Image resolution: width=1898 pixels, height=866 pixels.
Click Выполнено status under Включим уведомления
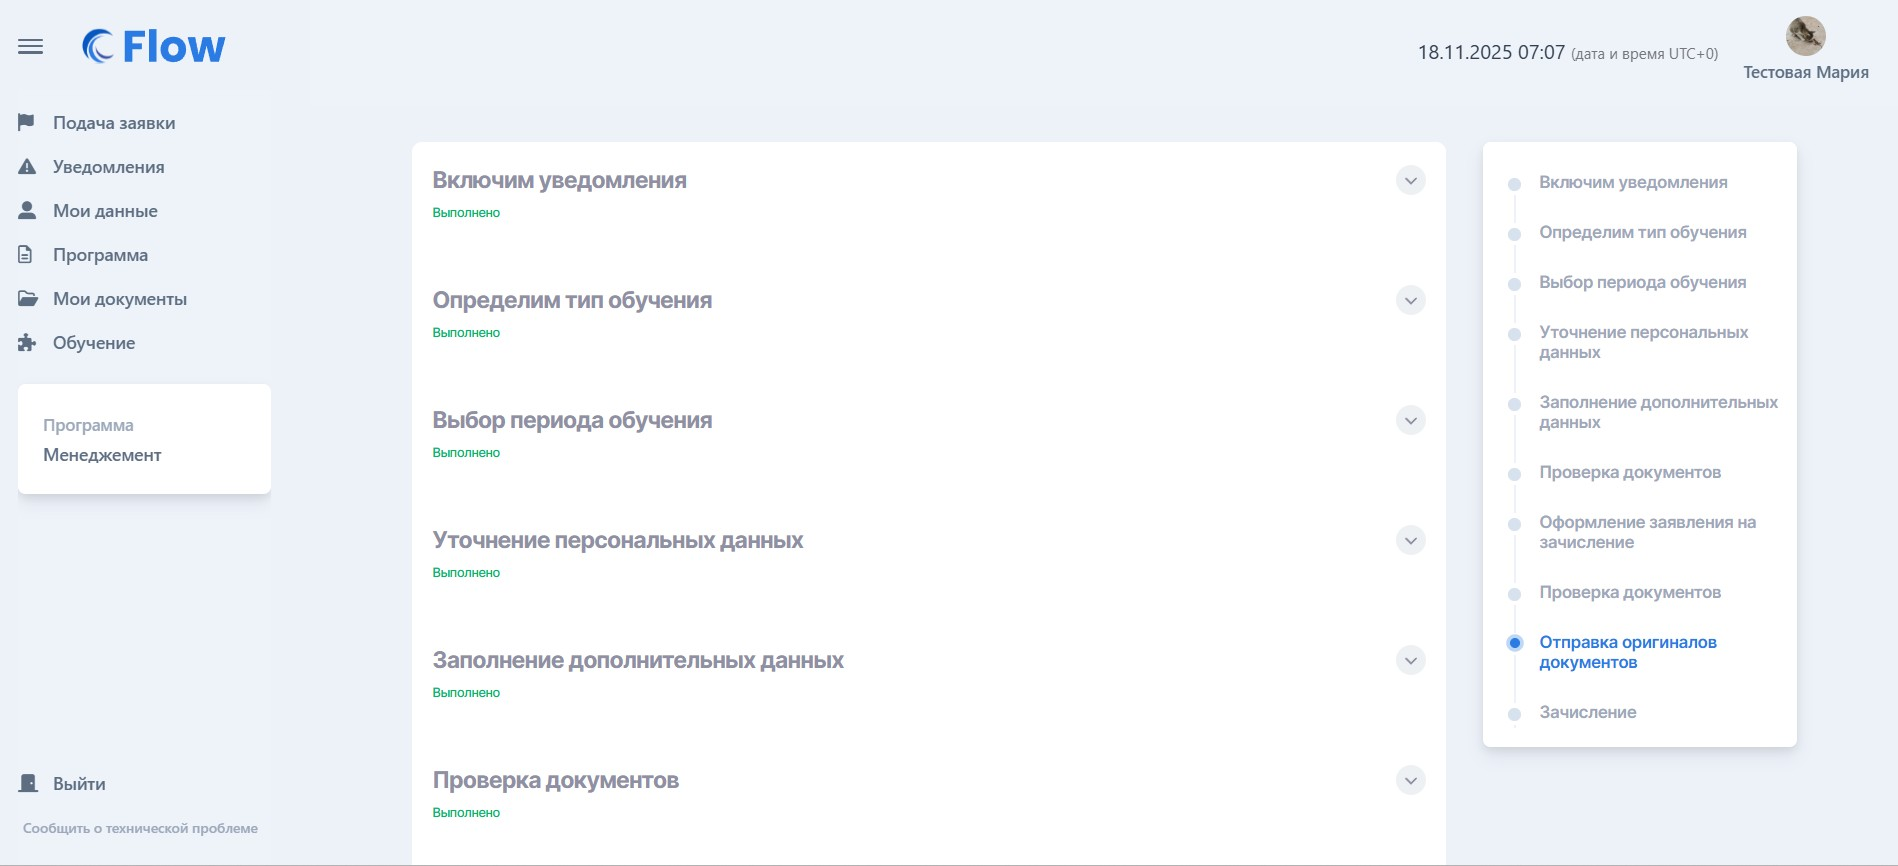click(x=466, y=213)
